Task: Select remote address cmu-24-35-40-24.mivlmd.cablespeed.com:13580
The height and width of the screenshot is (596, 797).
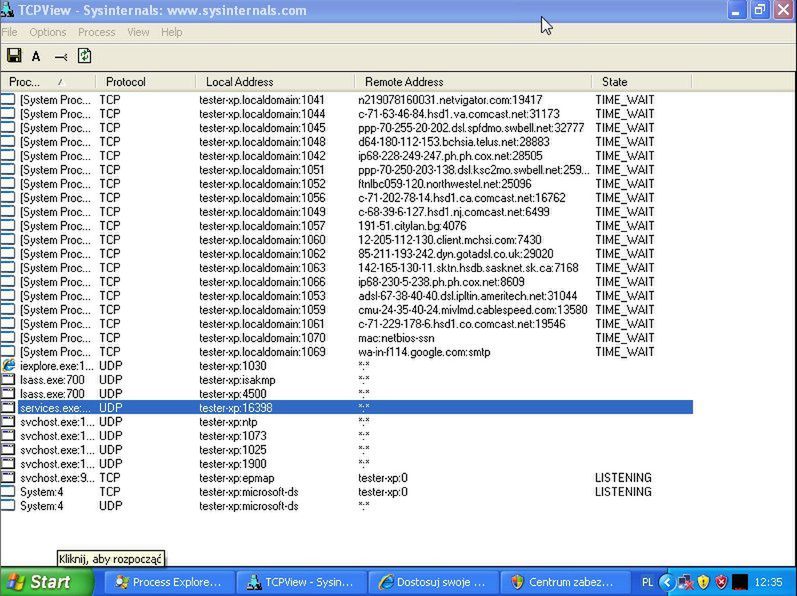Action: (473, 309)
